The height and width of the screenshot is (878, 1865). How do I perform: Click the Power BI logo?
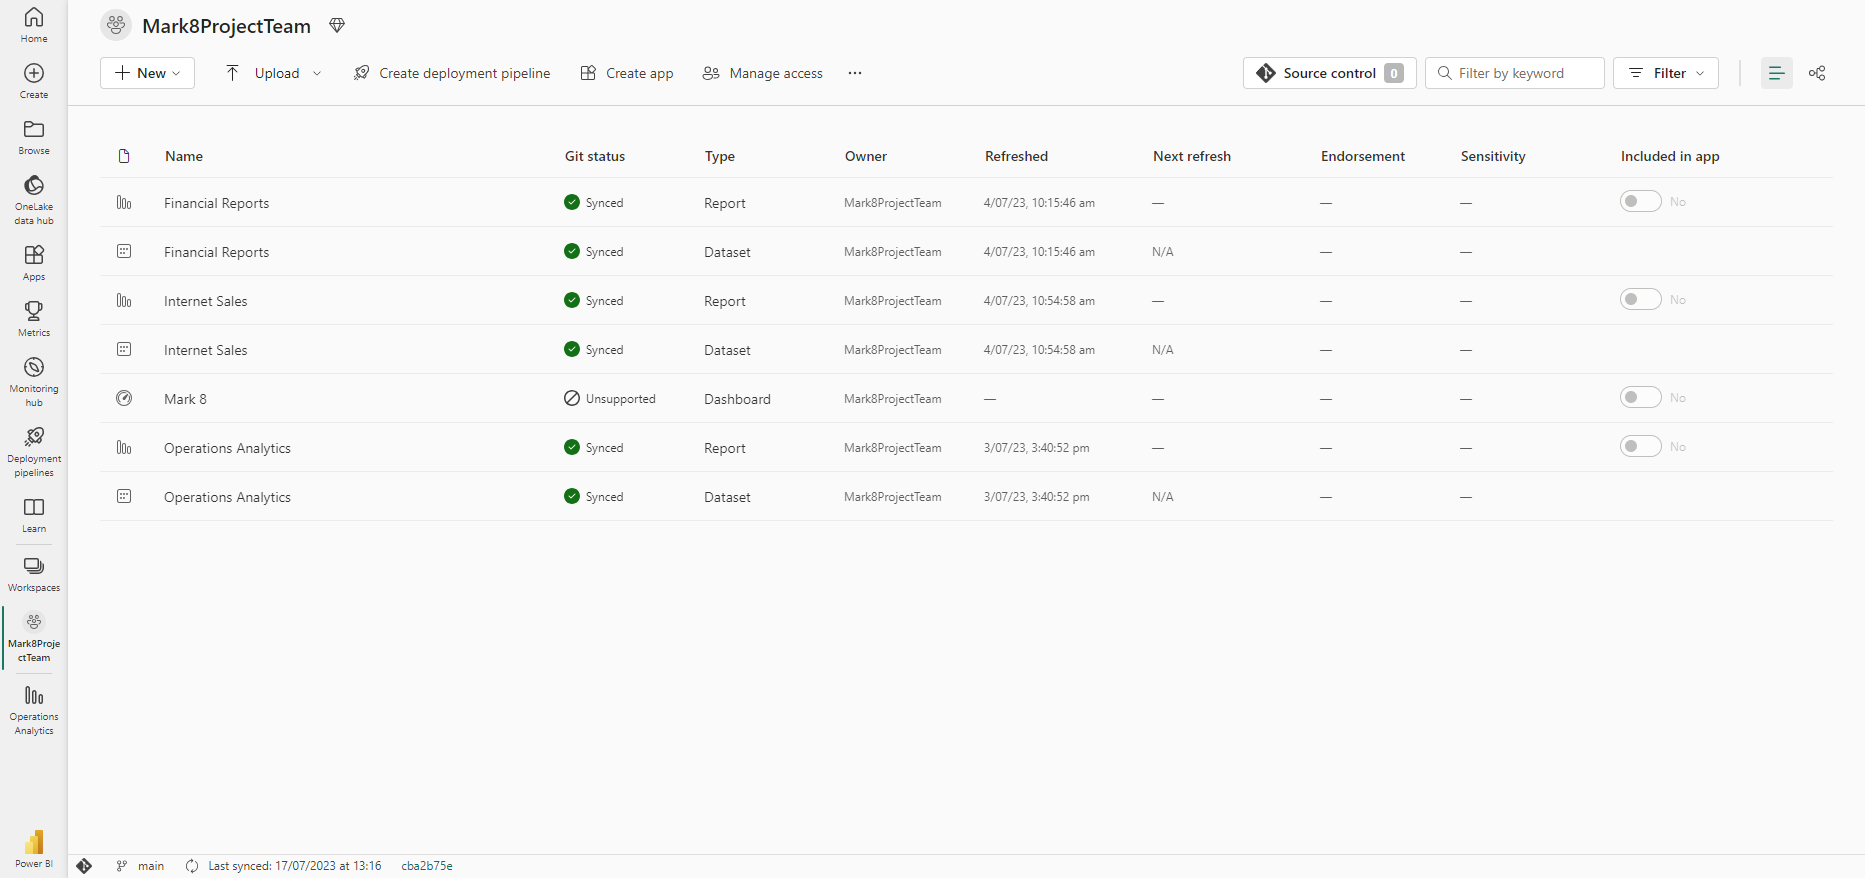click(x=34, y=849)
